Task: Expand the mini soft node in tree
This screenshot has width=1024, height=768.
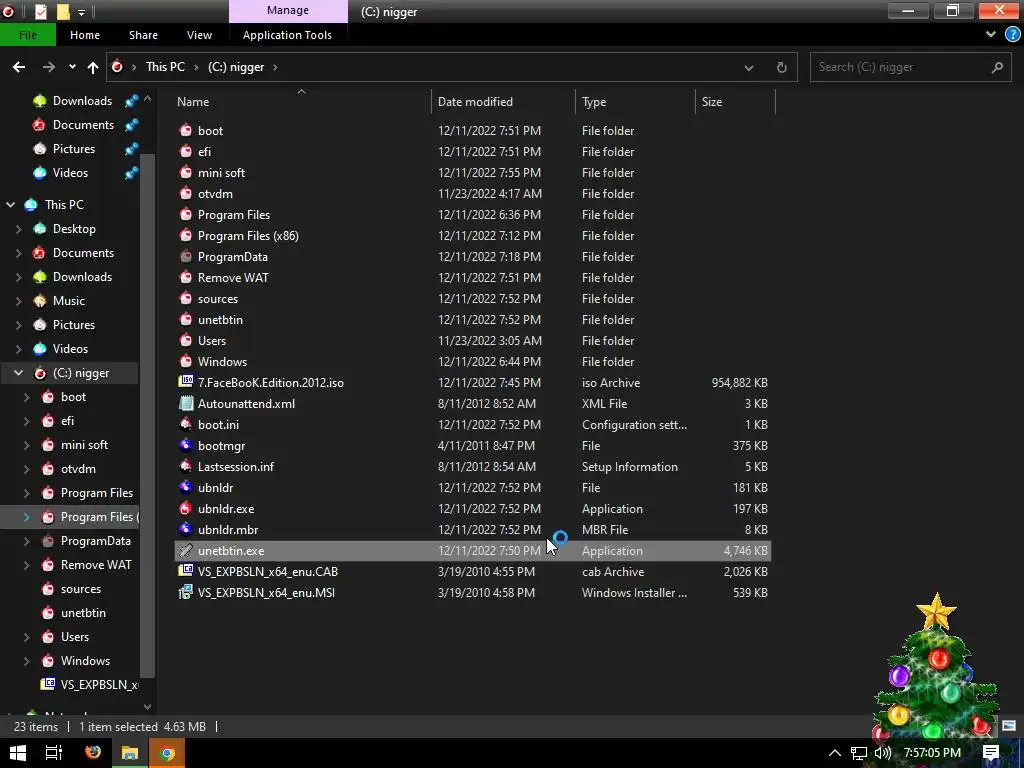Action: pyautogui.click(x=27, y=445)
